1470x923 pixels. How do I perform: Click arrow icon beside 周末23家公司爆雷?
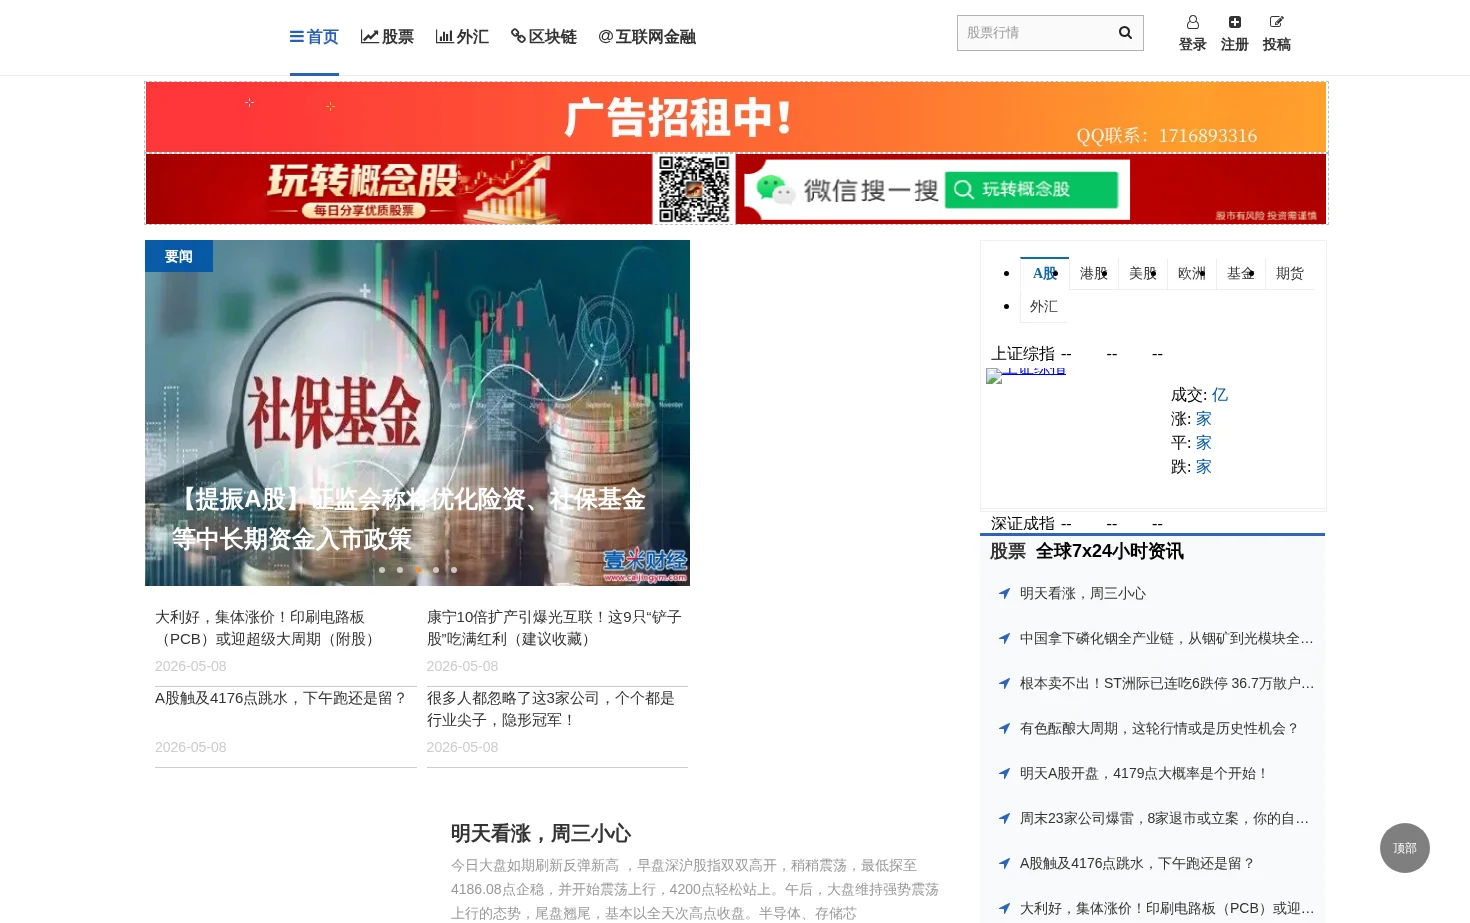tap(1004, 818)
